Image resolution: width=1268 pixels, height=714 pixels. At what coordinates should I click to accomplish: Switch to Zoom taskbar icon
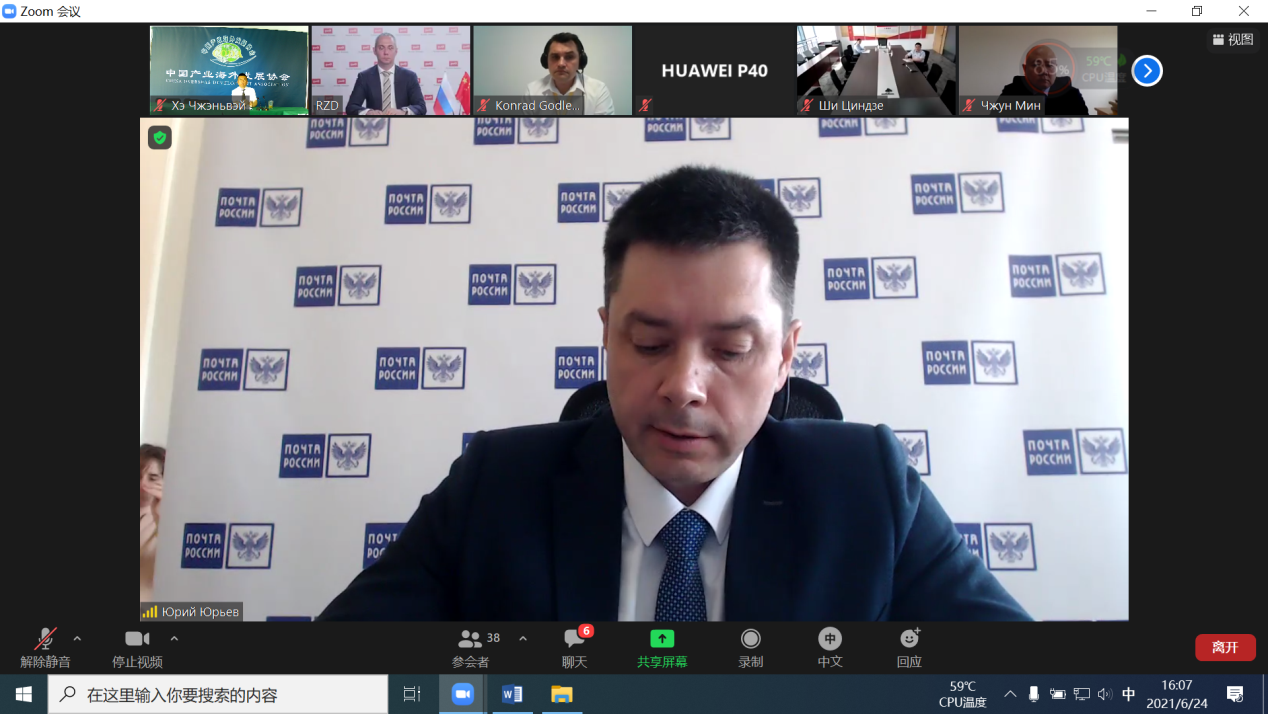pos(462,694)
